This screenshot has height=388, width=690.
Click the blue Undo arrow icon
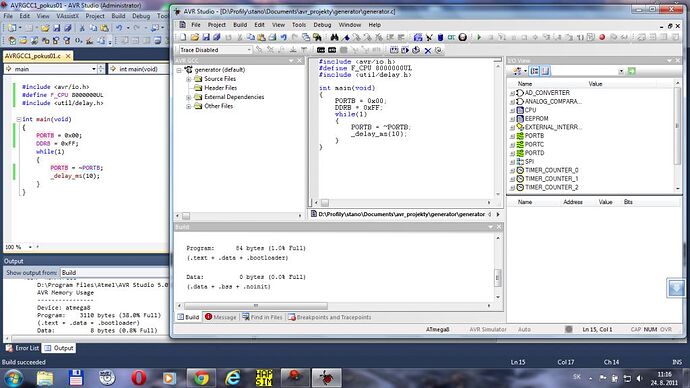pyautogui.click(x=284, y=37)
